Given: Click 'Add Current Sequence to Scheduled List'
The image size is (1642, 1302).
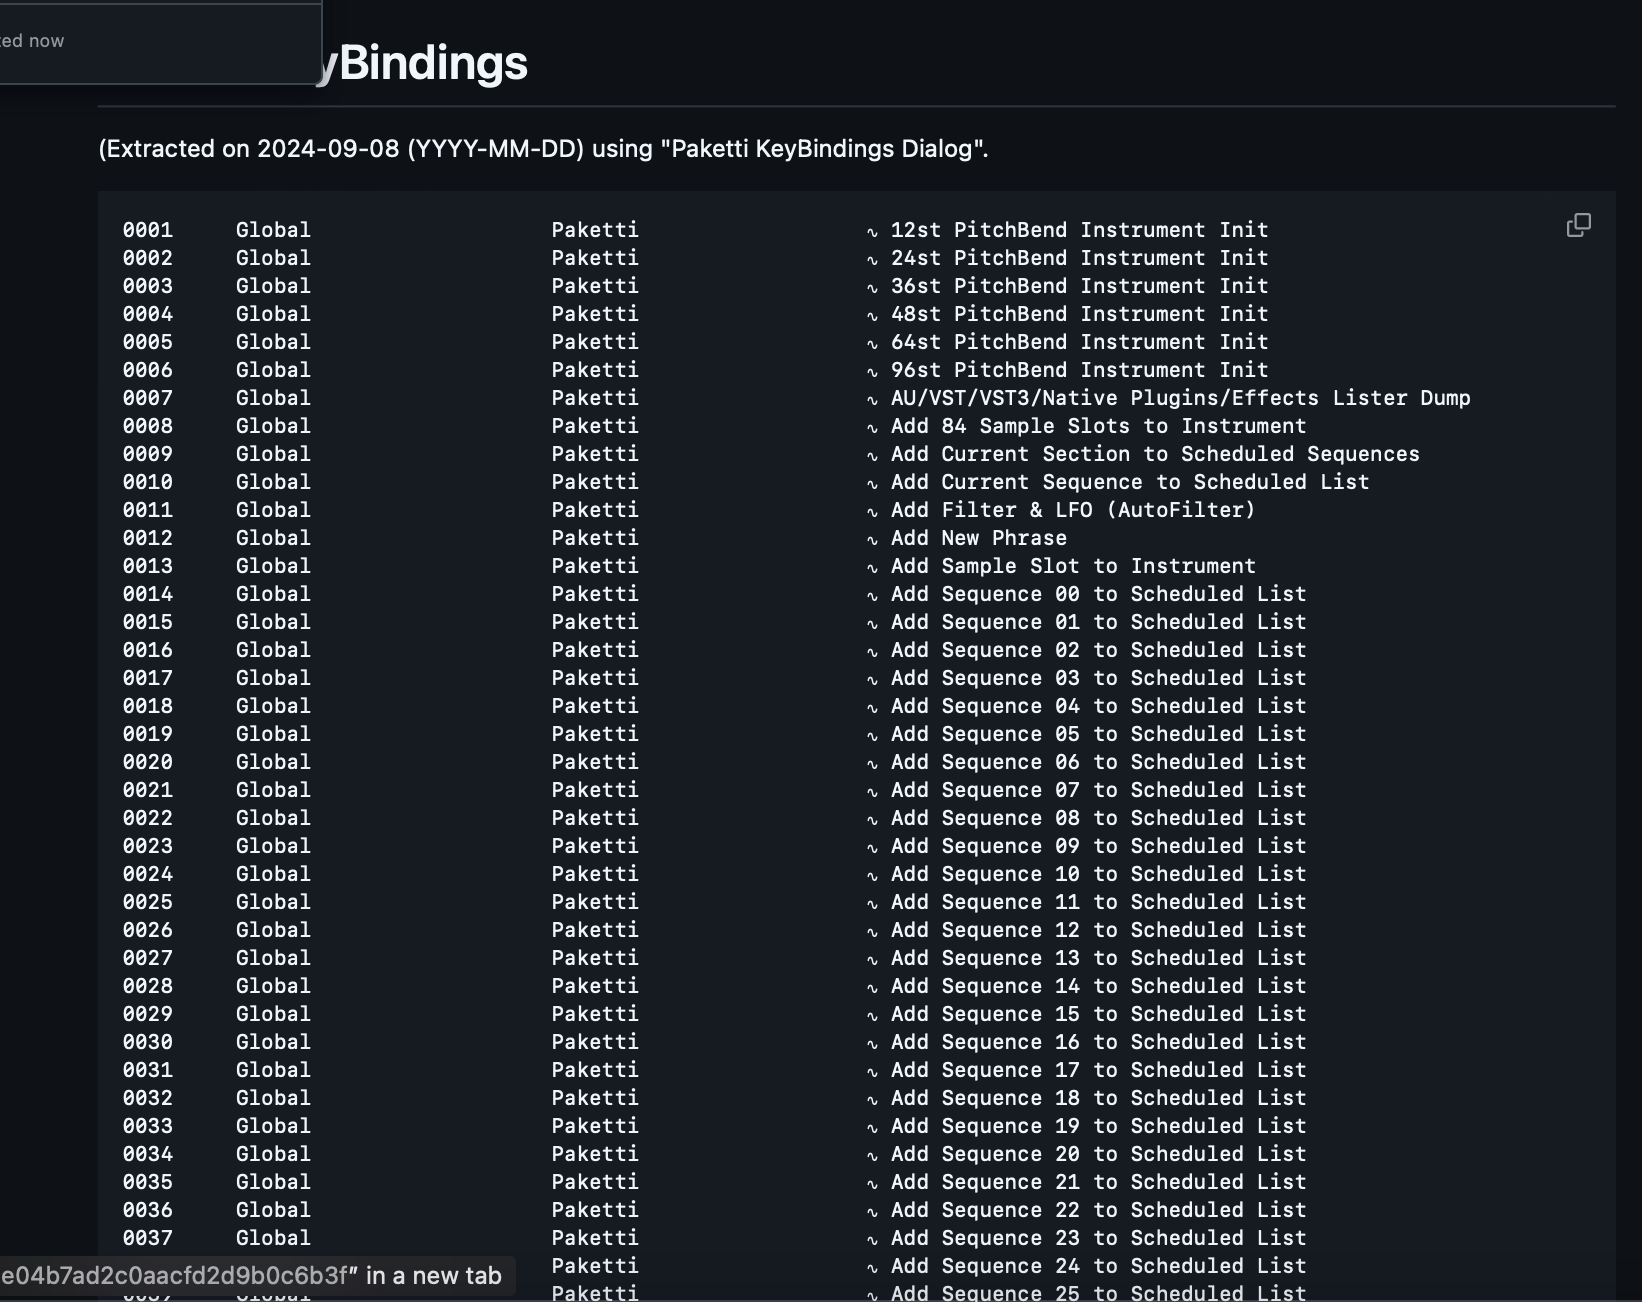Looking at the screenshot, I should tap(1130, 482).
